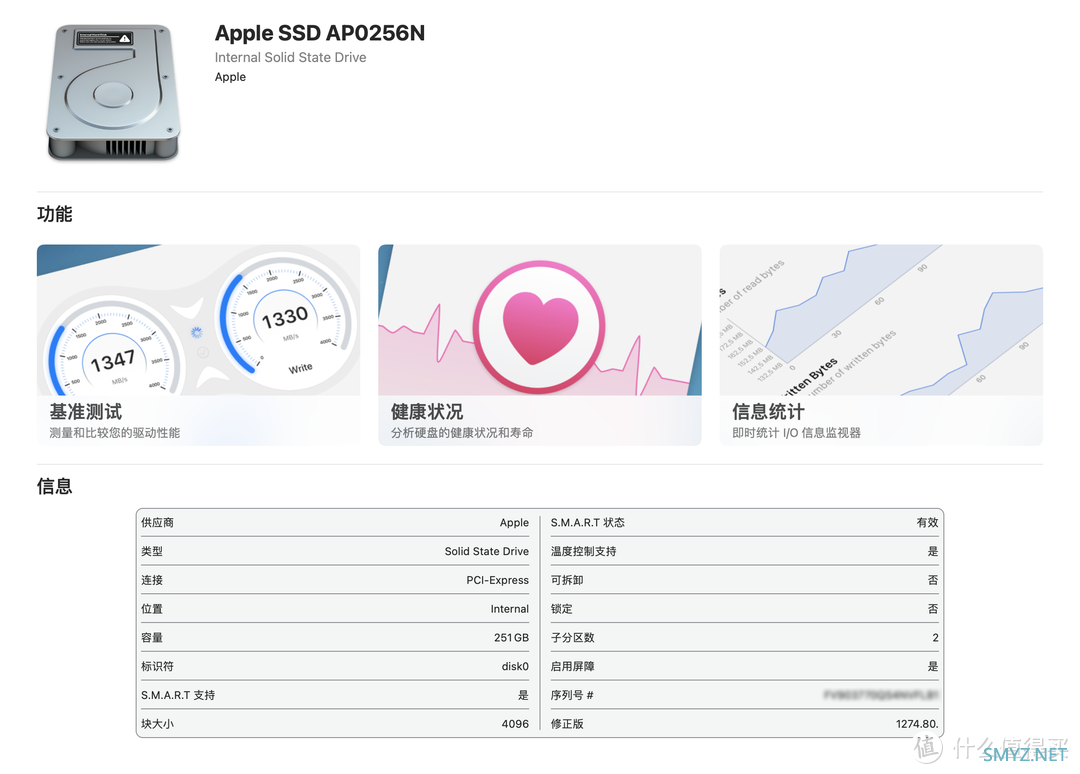Select the 类型 value Solid State Drive

click(487, 552)
